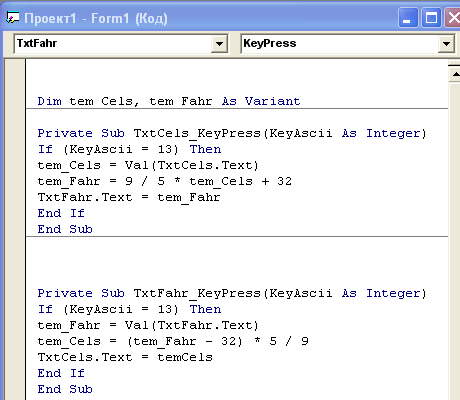Click the 'Private Sub TxtCels_KeyPress' declaration line
This screenshot has height=400, width=460.
232,133
